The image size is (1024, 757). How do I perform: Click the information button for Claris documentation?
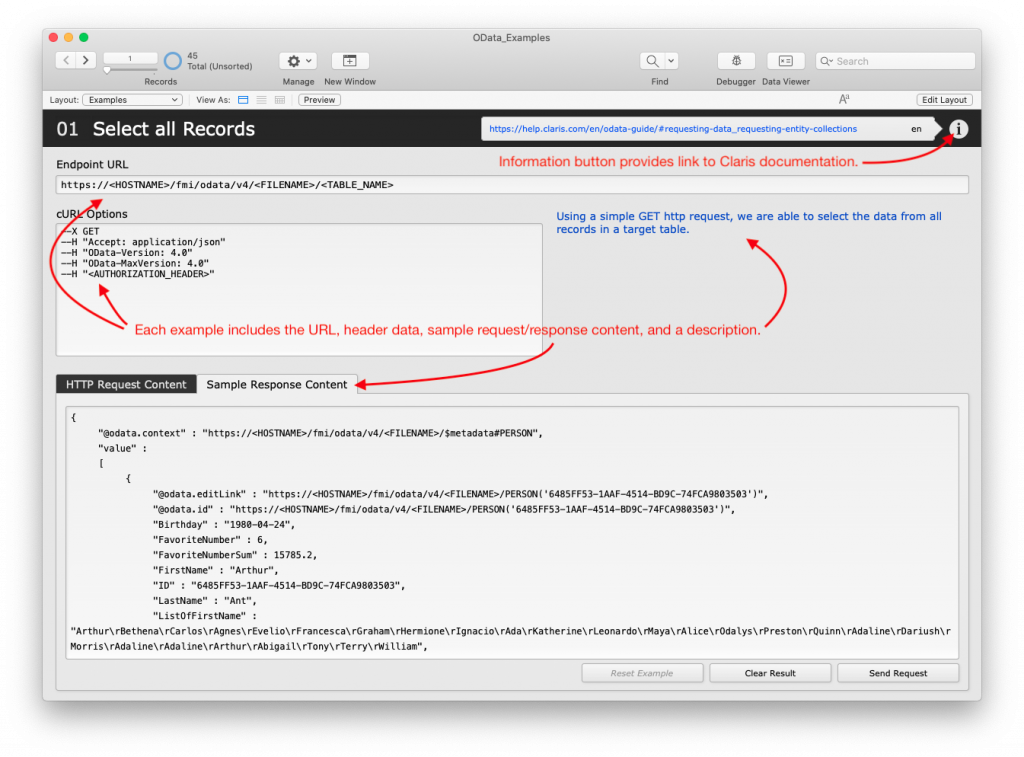coord(958,129)
